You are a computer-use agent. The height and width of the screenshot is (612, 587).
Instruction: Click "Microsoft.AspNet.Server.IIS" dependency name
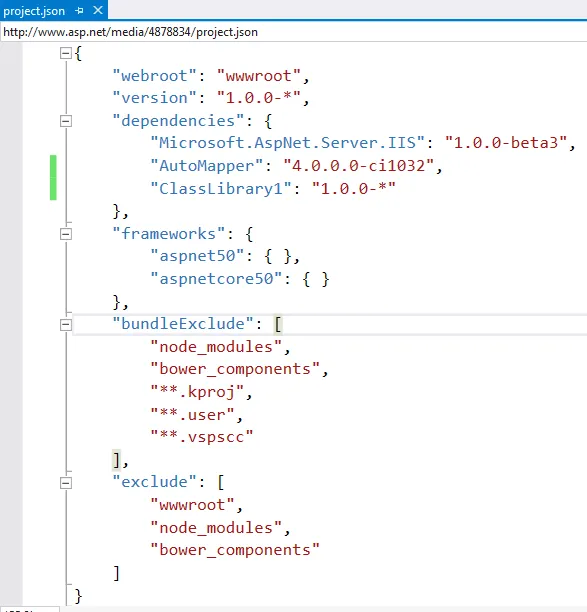pyautogui.click(x=288, y=143)
